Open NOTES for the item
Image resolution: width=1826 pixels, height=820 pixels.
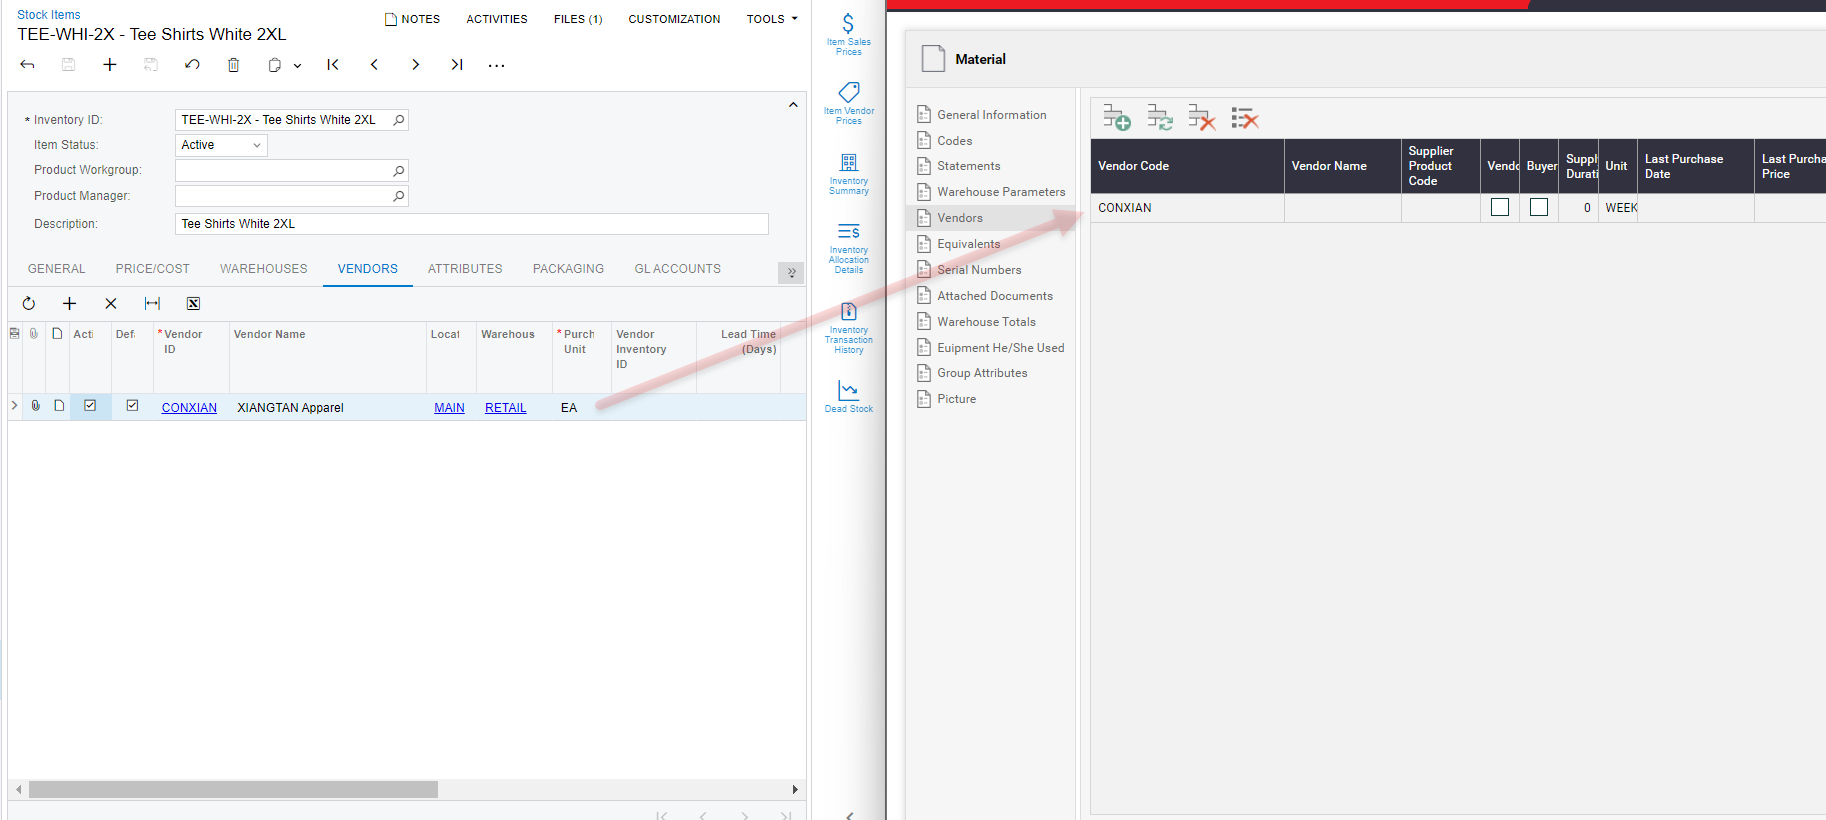pos(412,19)
